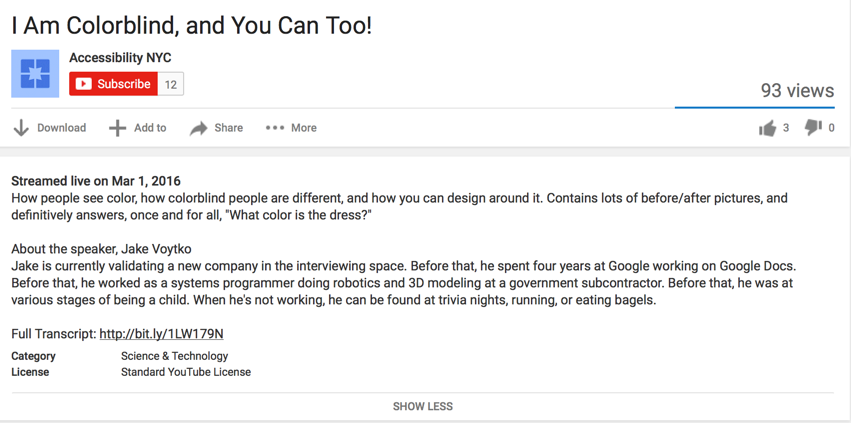851x423 pixels.
Task: Click the three dots More icon
Action: pyautogui.click(x=275, y=128)
